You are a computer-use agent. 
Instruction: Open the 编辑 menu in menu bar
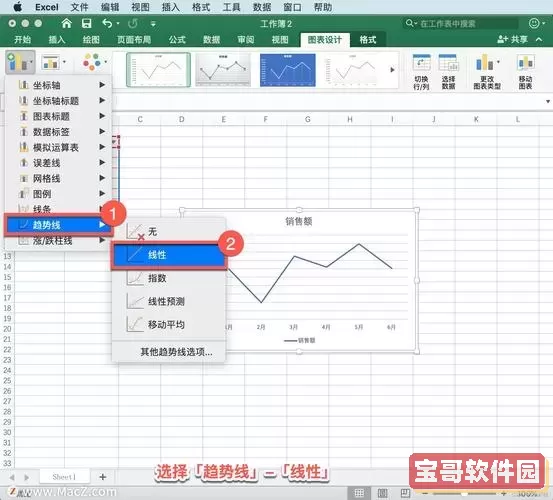point(110,7)
